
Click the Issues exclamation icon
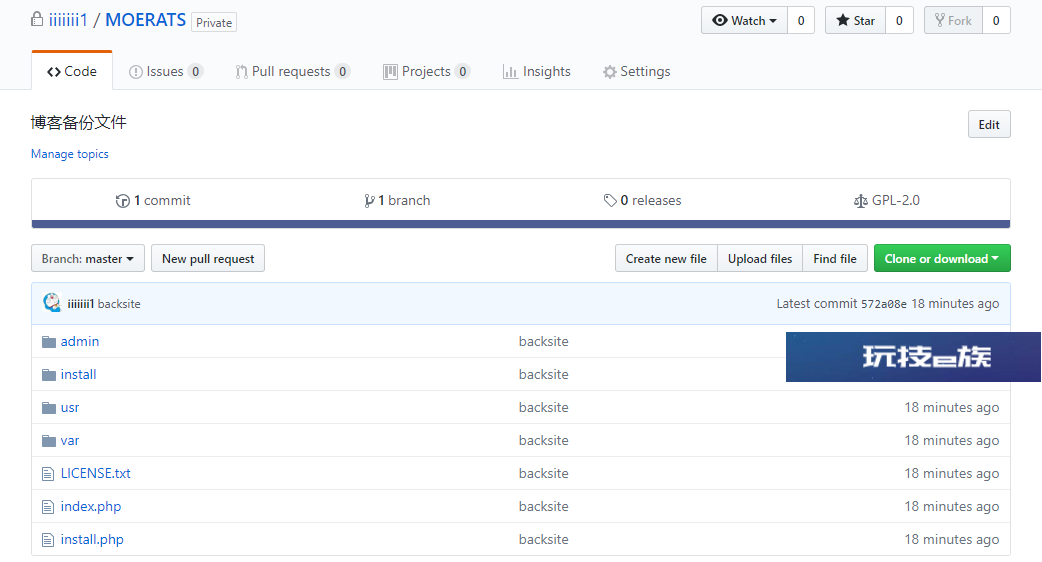tap(136, 72)
